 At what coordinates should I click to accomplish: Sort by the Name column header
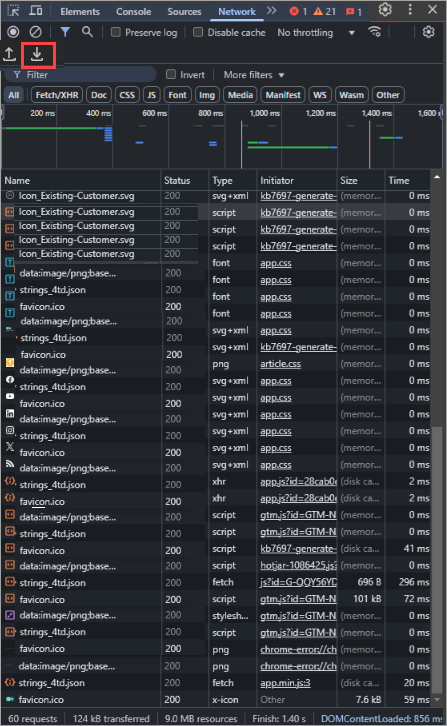coord(81,181)
